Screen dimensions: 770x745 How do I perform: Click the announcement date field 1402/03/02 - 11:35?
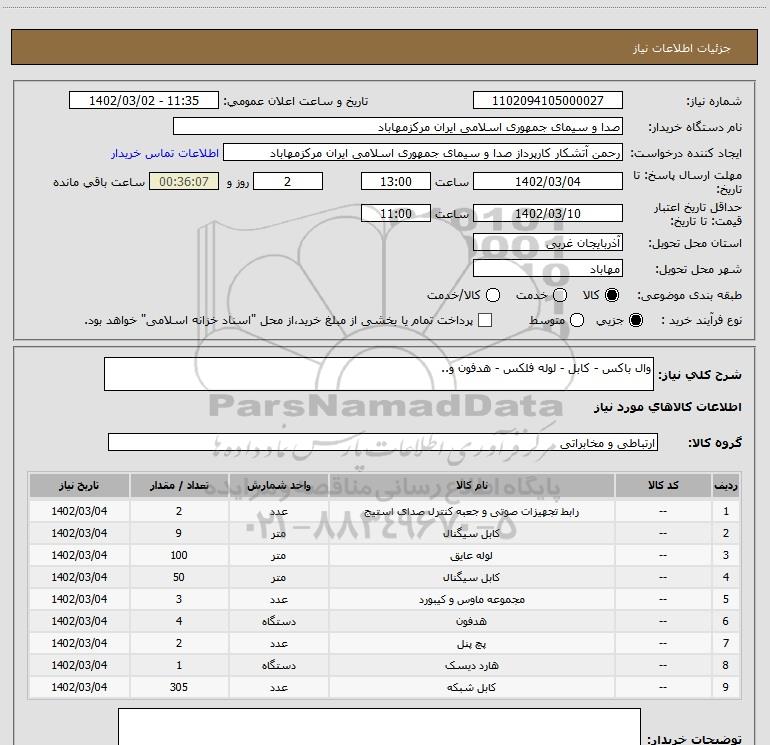(x=144, y=100)
